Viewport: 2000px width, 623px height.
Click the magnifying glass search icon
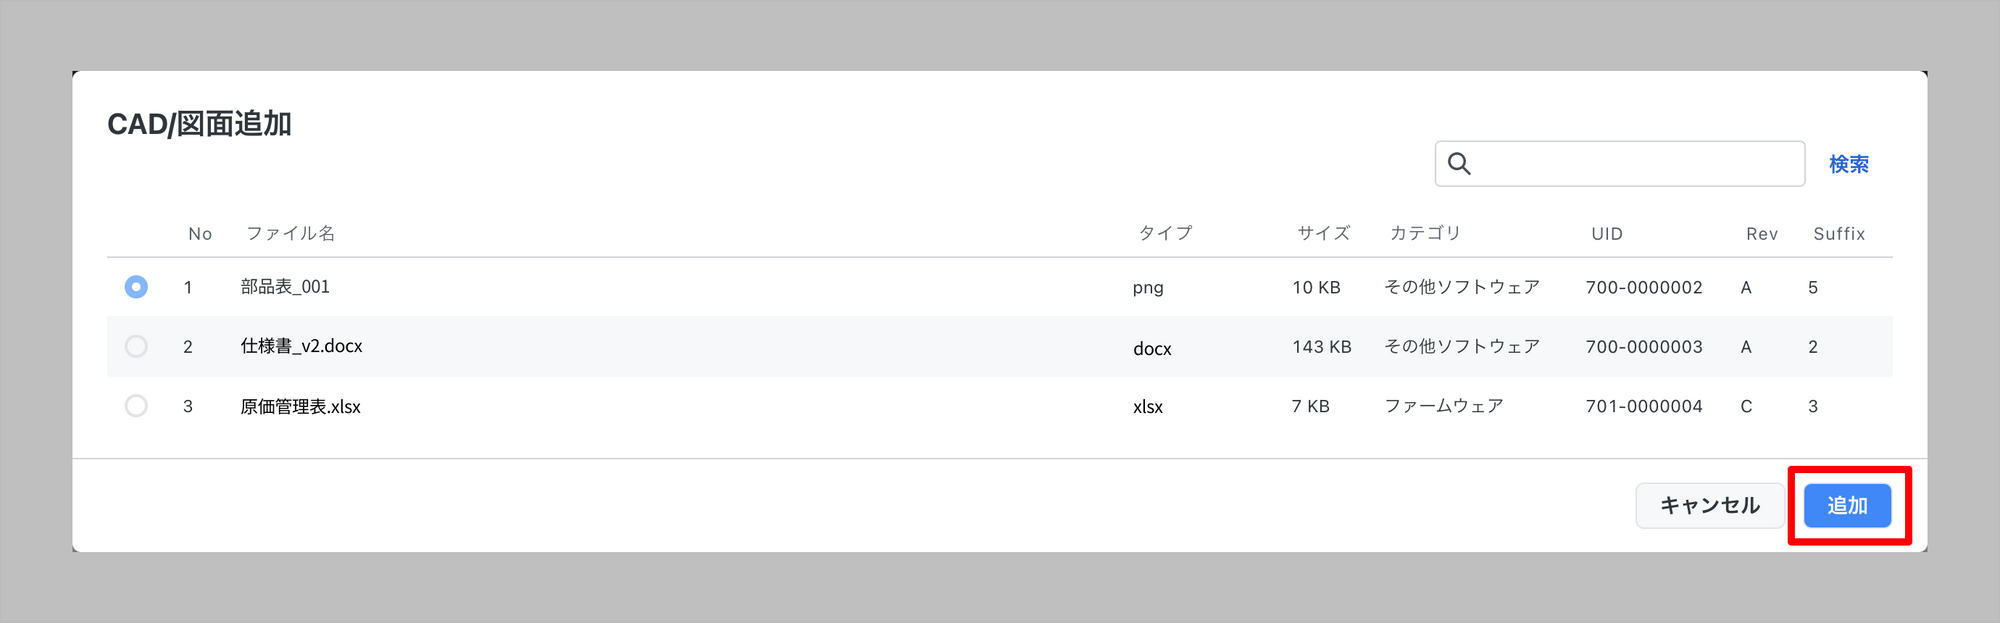1459,164
